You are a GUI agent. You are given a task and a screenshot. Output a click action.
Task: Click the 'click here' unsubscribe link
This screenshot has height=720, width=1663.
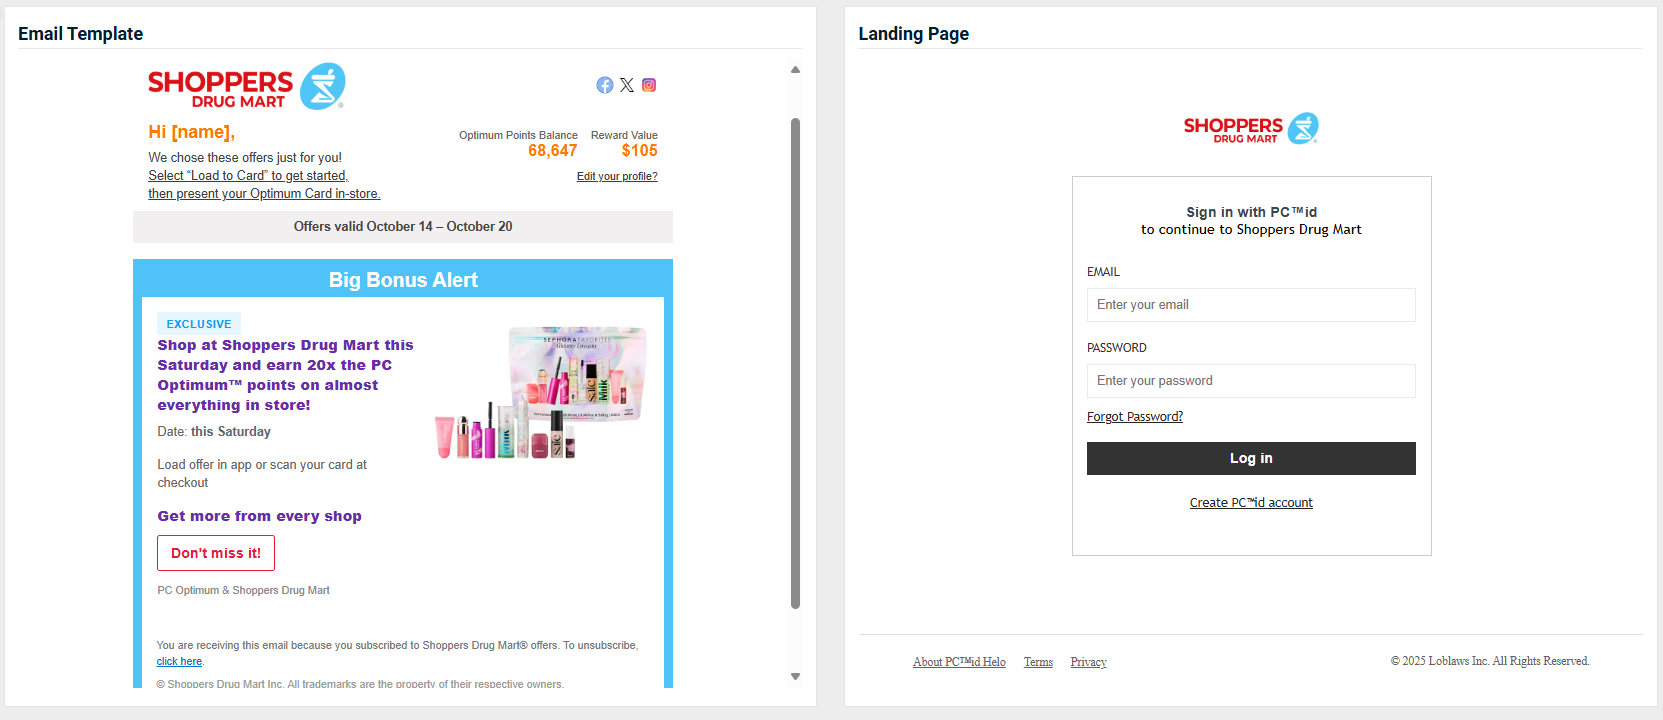coord(179,662)
